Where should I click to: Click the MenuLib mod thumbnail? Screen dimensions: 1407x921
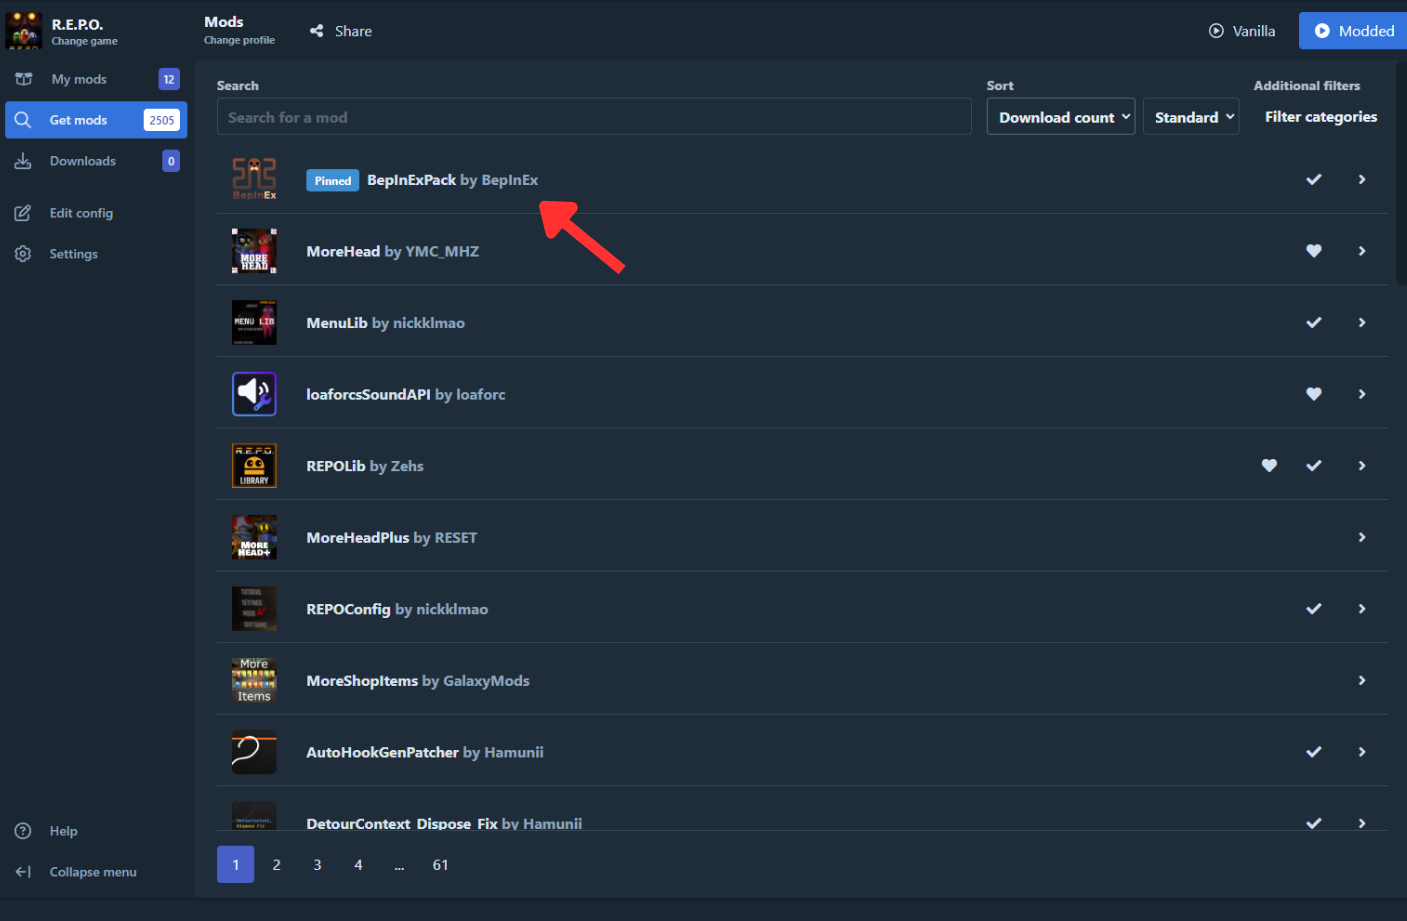pos(254,322)
